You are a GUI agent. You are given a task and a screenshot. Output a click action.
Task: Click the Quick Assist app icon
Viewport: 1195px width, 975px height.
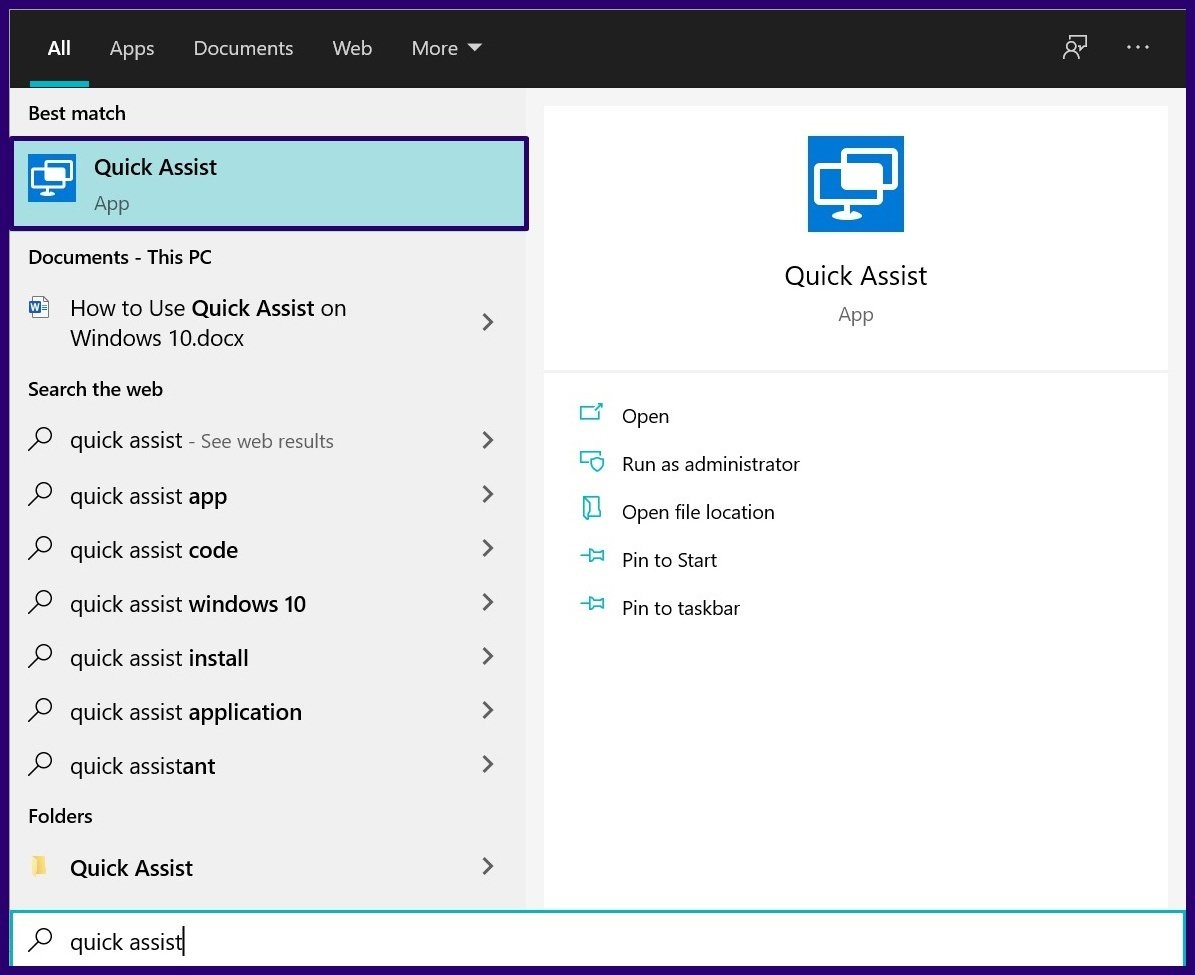click(x=51, y=178)
